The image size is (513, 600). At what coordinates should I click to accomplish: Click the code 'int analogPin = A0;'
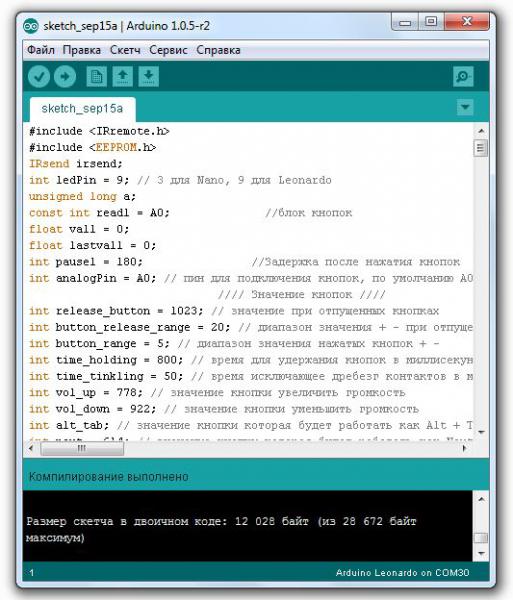click(x=93, y=279)
